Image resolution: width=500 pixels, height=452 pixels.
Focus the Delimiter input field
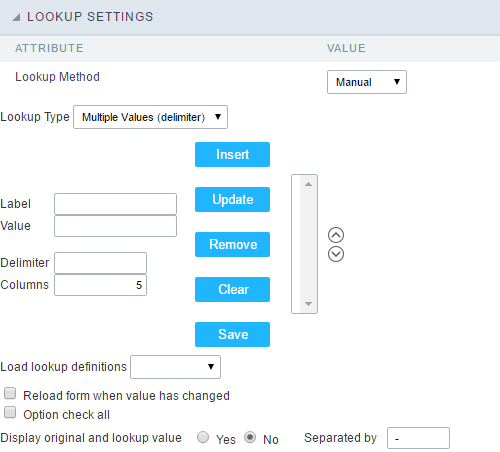coord(100,263)
